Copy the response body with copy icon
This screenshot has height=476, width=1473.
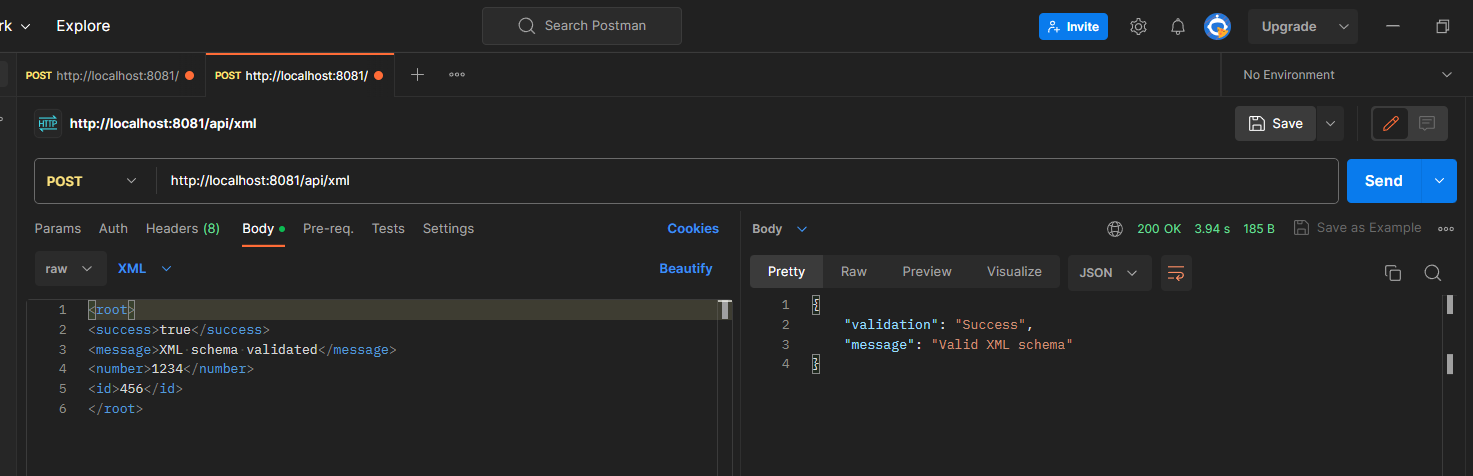(x=1392, y=273)
